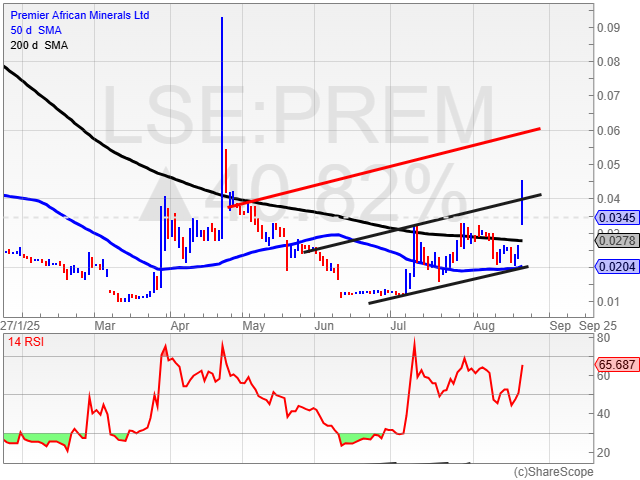Click the 40 RSI axis label
This screenshot has width=640, height=480.
(603, 413)
